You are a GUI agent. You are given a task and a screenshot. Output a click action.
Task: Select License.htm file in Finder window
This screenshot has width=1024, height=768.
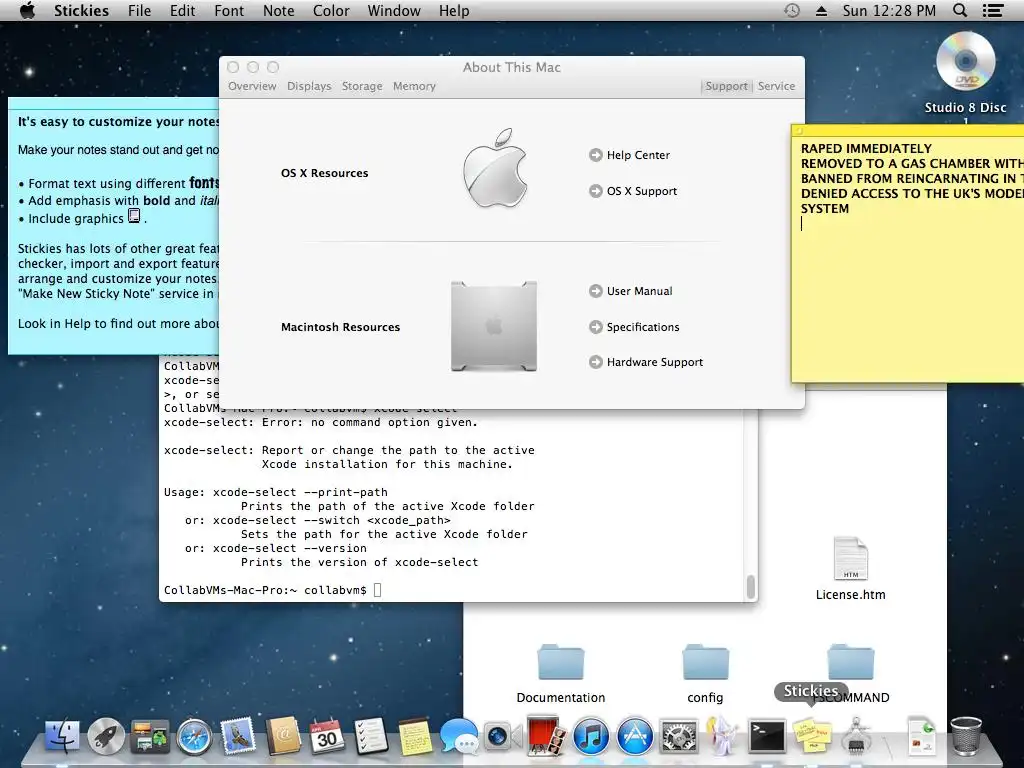pos(850,559)
